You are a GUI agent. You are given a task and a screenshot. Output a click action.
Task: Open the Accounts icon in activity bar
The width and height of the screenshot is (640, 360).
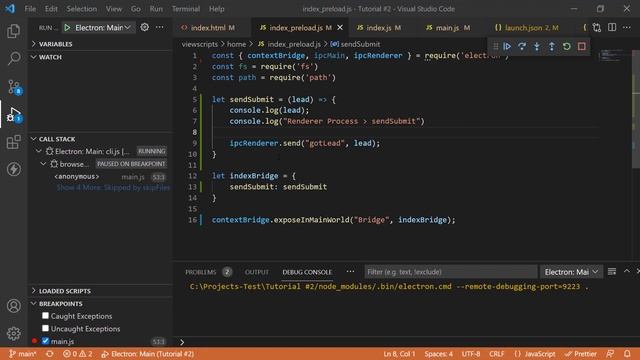coord(13,306)
